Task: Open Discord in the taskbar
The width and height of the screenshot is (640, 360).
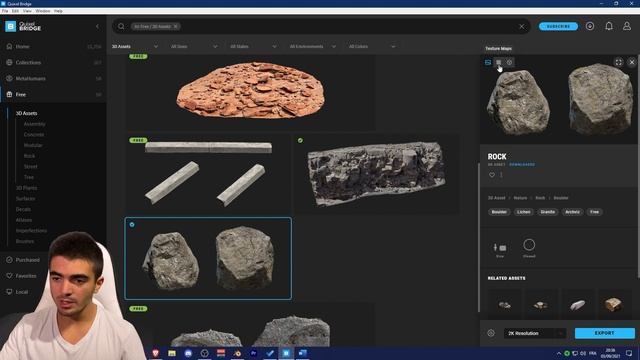Action: pyautogui.click(x=188, y=353)
